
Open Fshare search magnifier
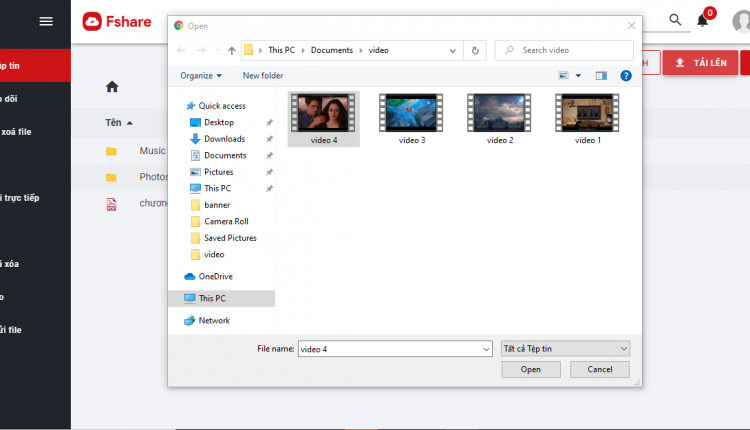675,20
